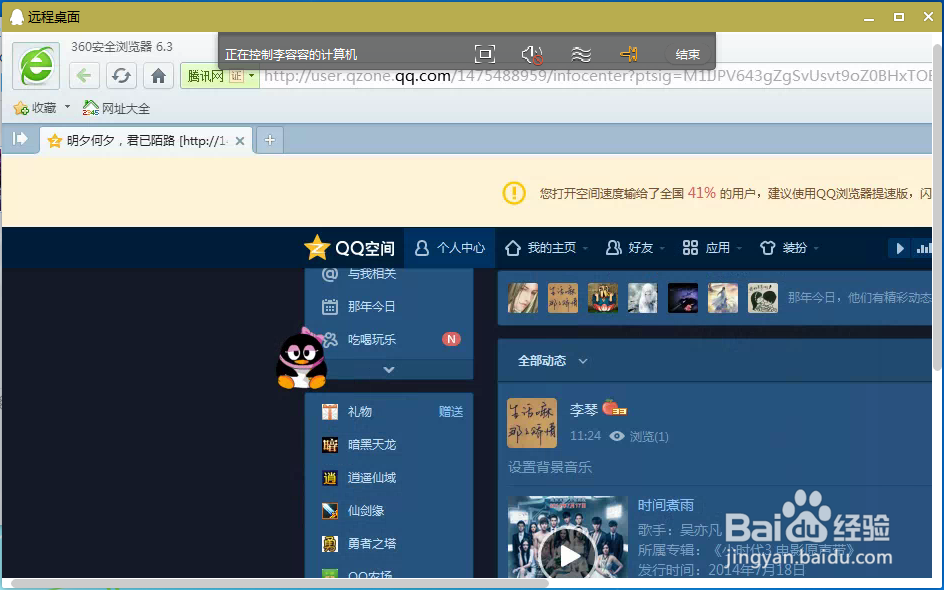
Task: Click the second calligraphy avatar in friend strip
Action: click(563, 298)
